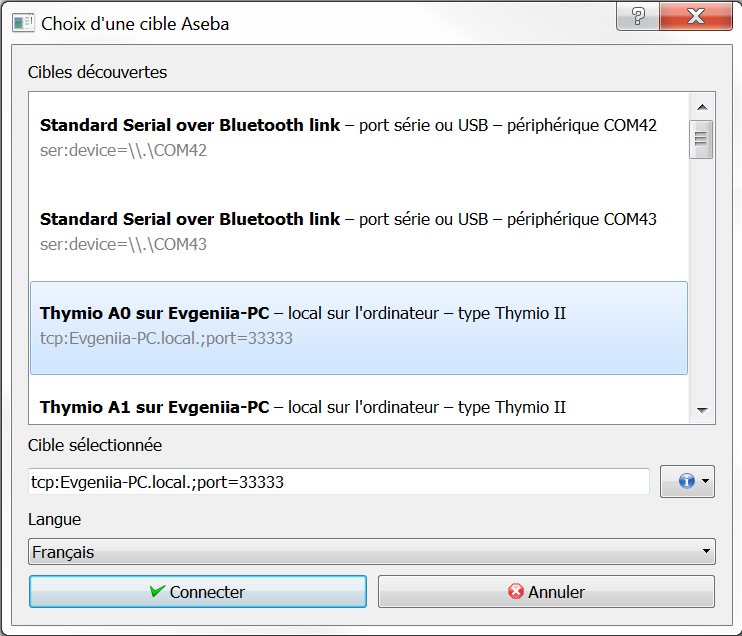The width and height of the screenshot is (742, 636).
Task: Open the blue info icon dropdown
Action: pyautogui.click(x=687, y=481)
